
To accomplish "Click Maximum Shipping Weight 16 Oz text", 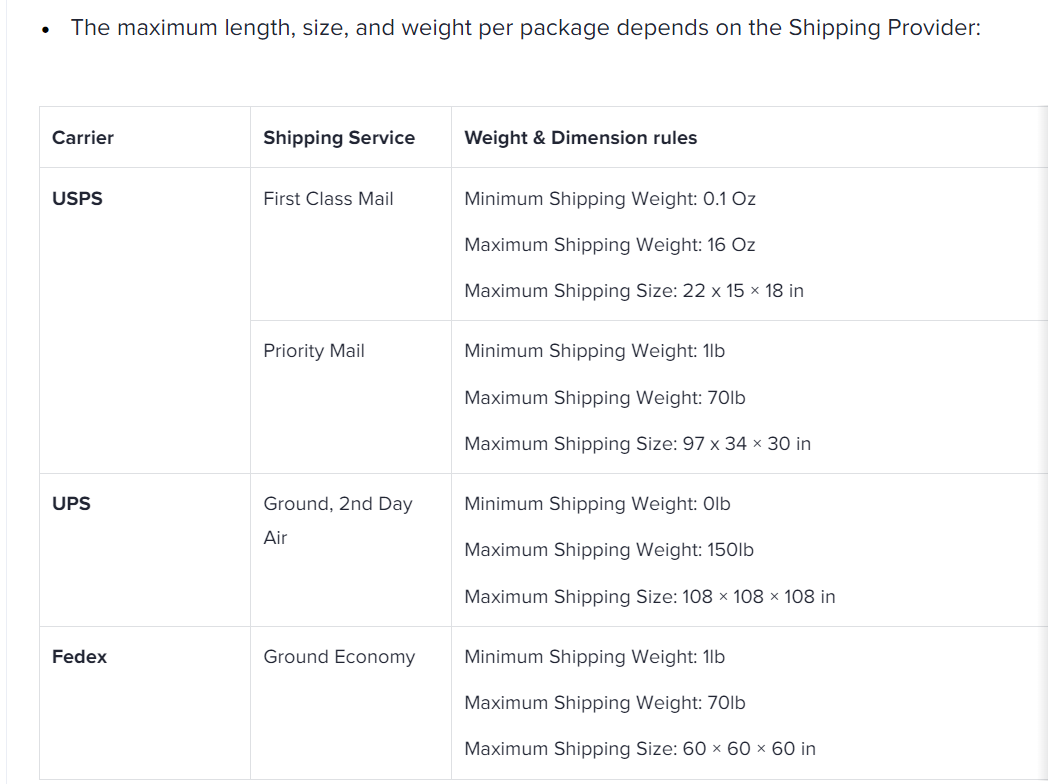I will pyautogui.click(x=610, y=245).
